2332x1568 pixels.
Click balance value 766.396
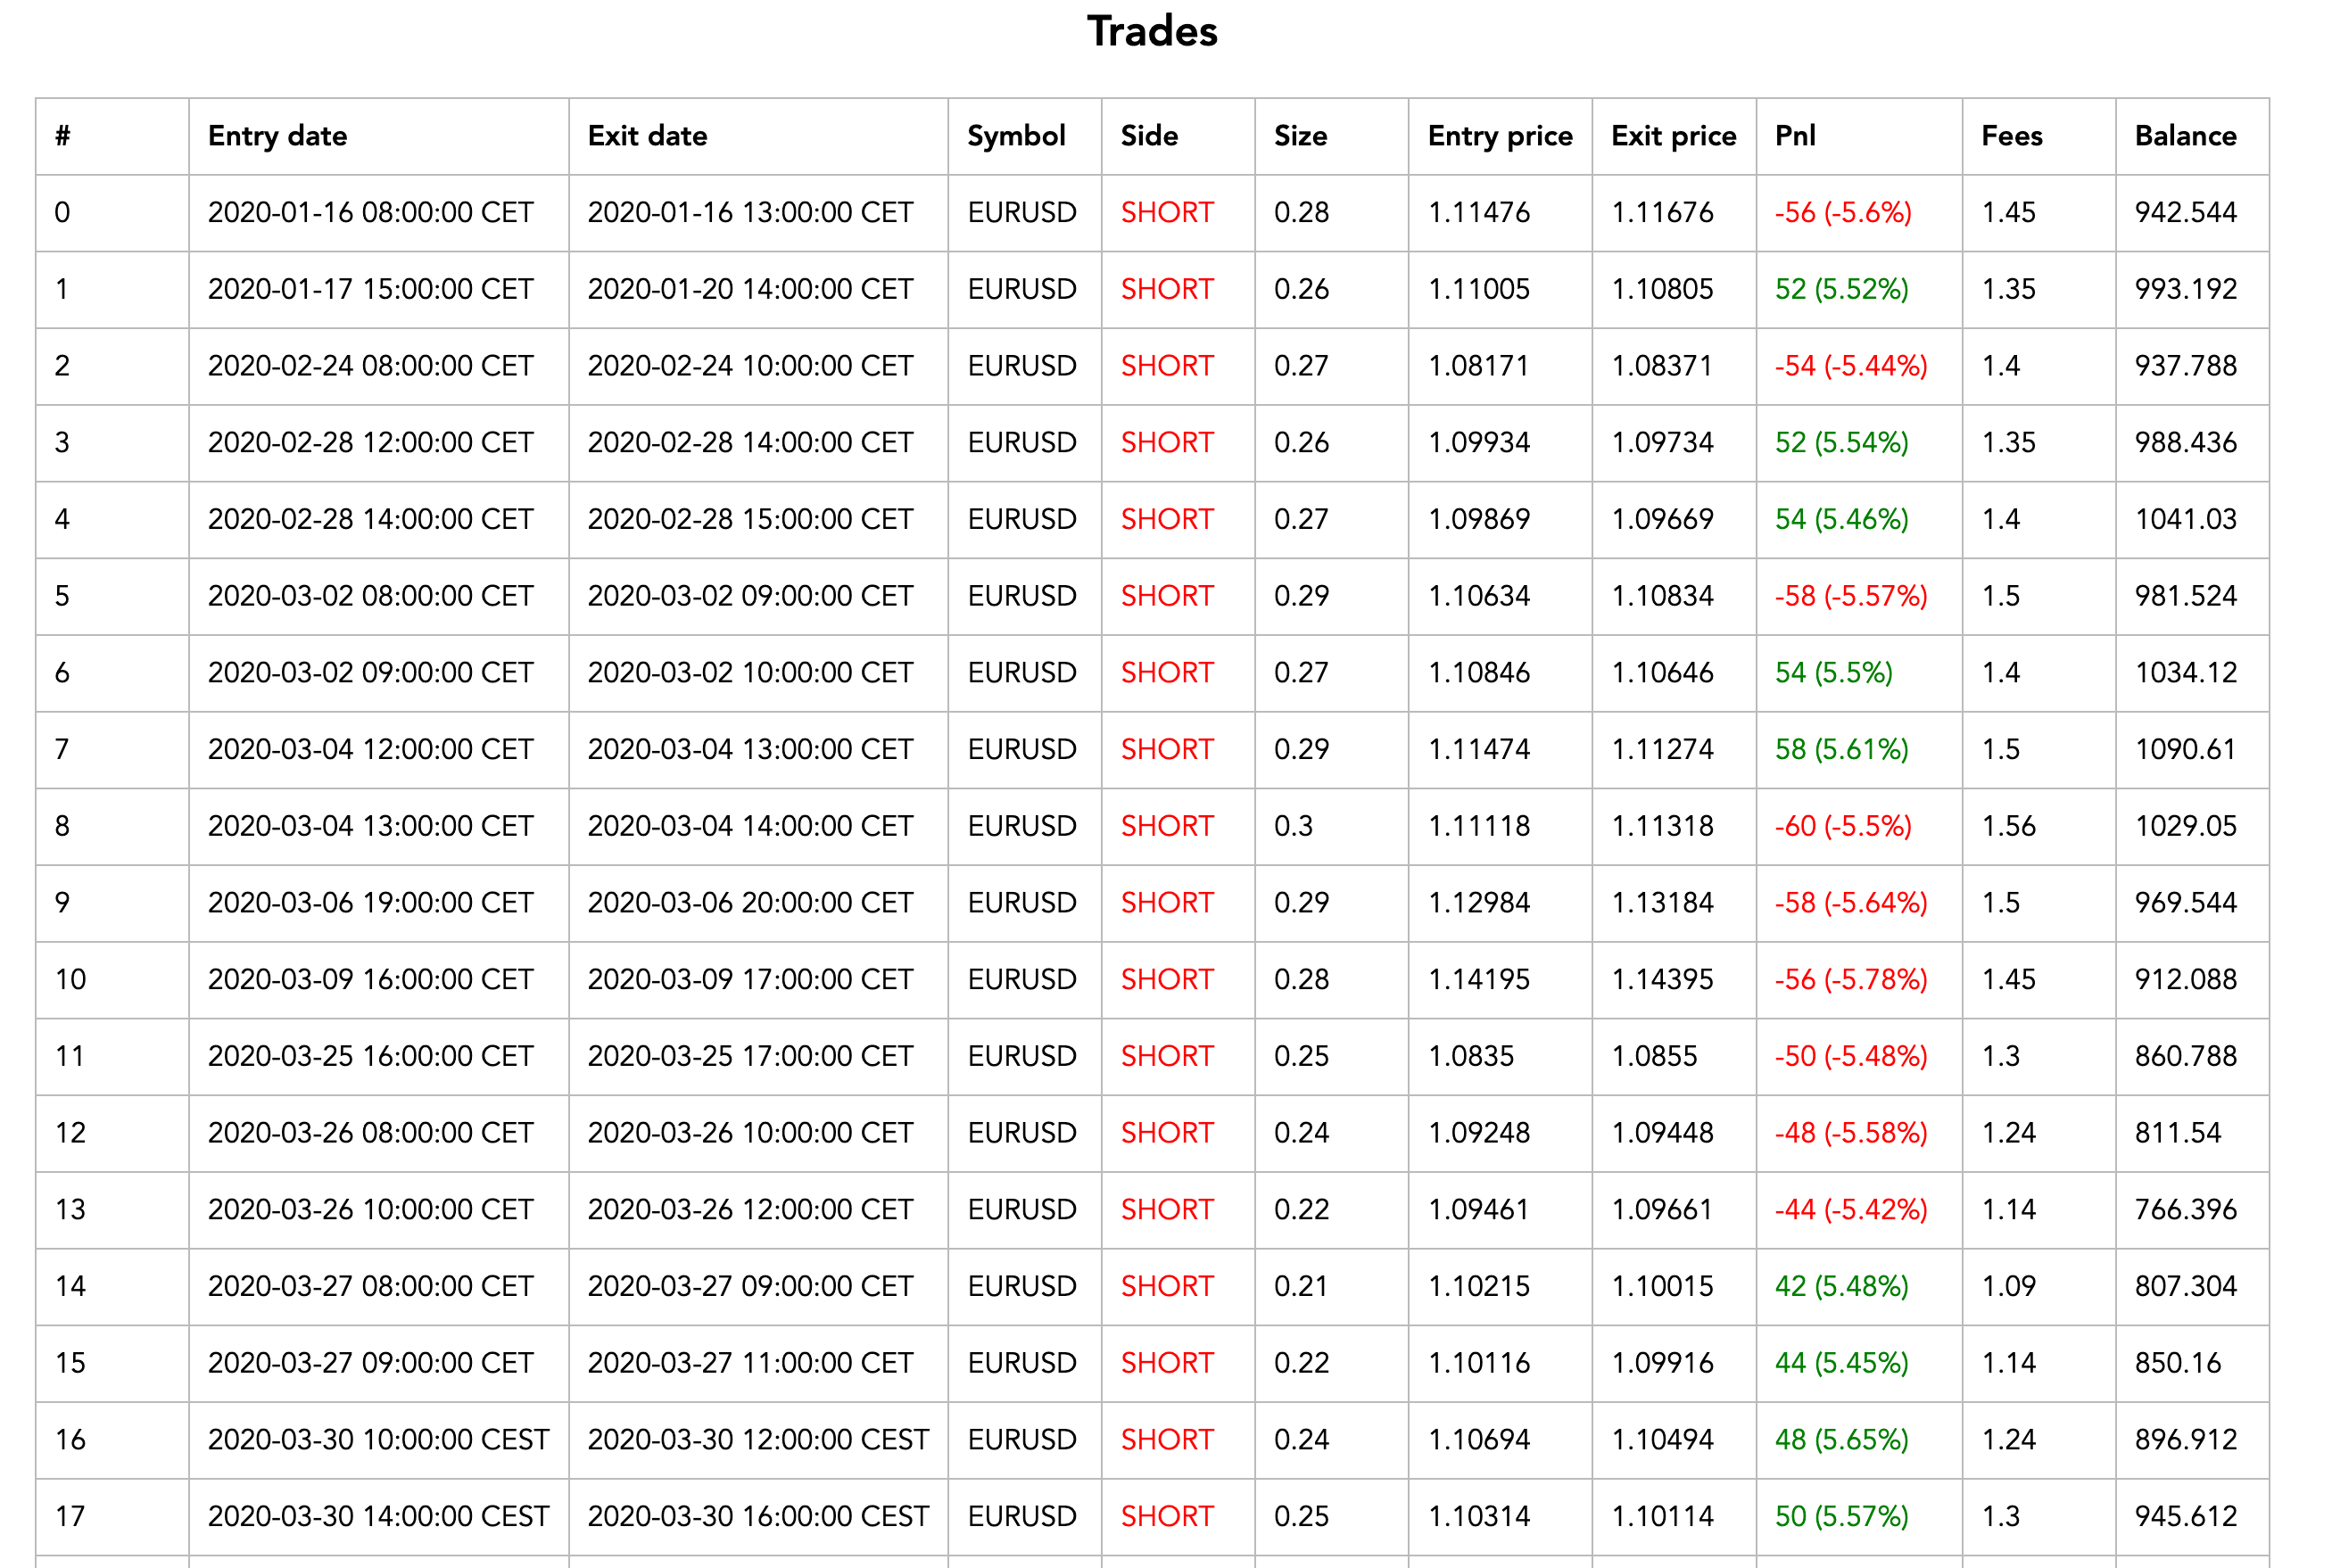(x=2185, y=1210)
